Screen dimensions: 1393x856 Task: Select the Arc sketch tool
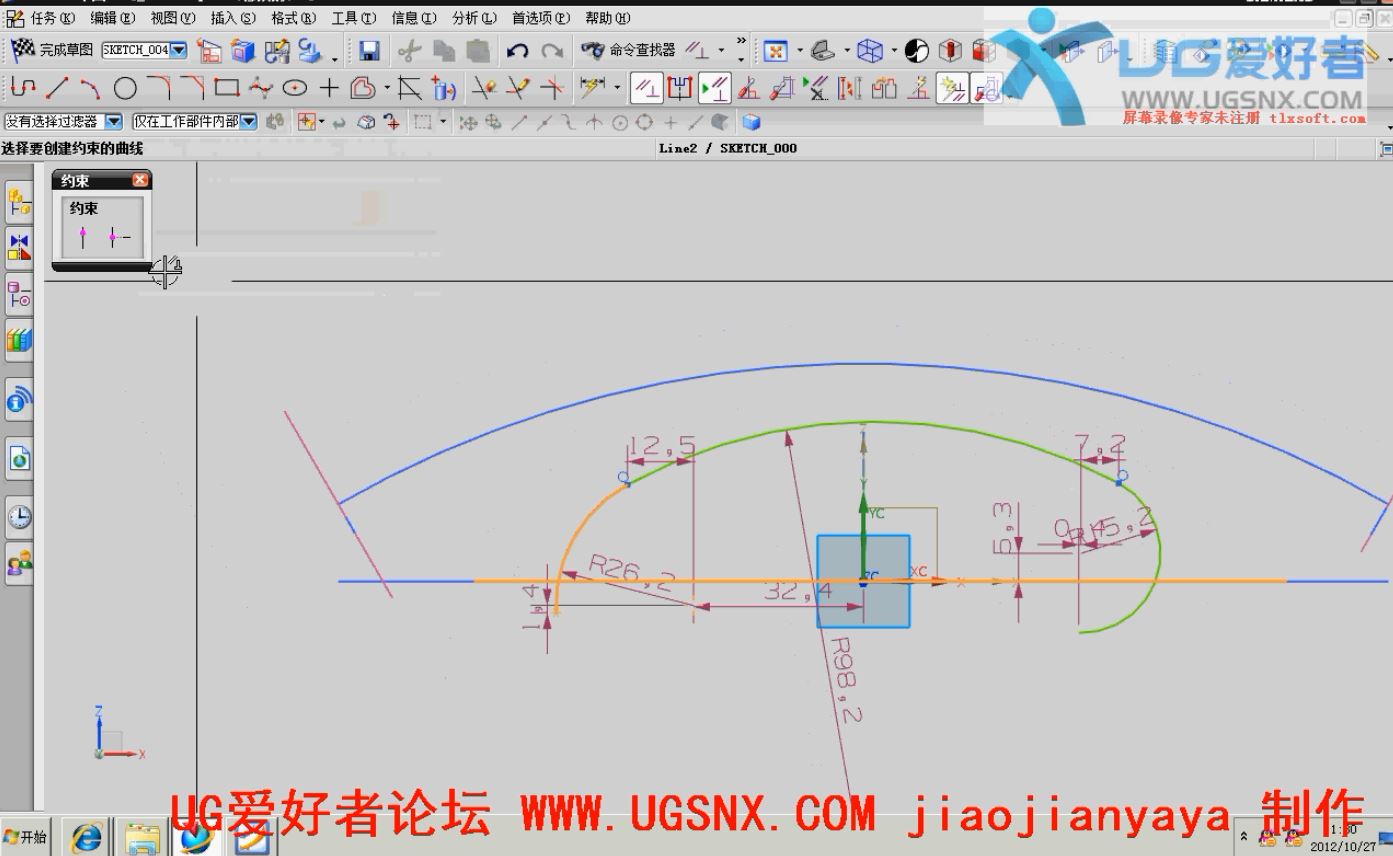click(x=90, y=88)
